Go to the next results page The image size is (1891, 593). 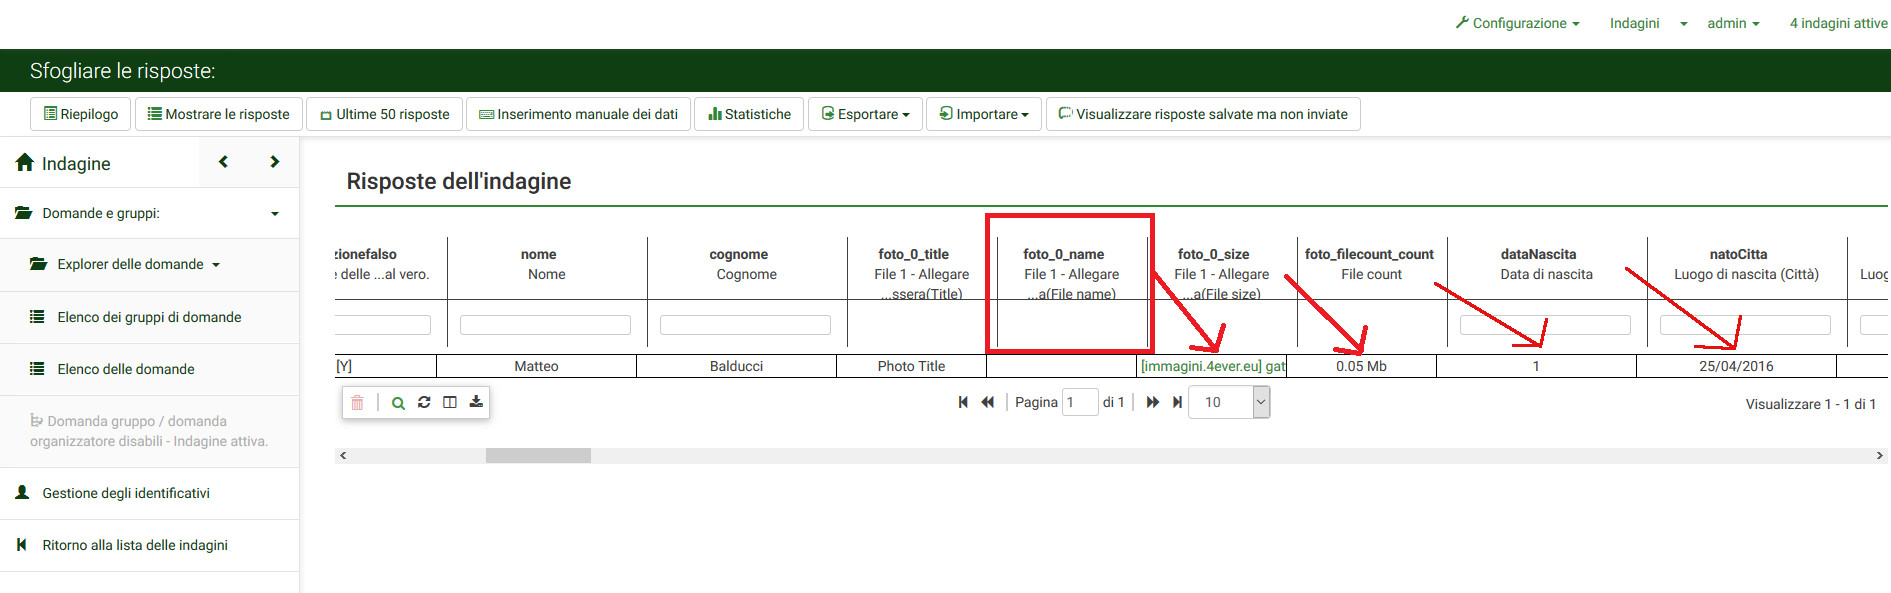[1152, 402]
